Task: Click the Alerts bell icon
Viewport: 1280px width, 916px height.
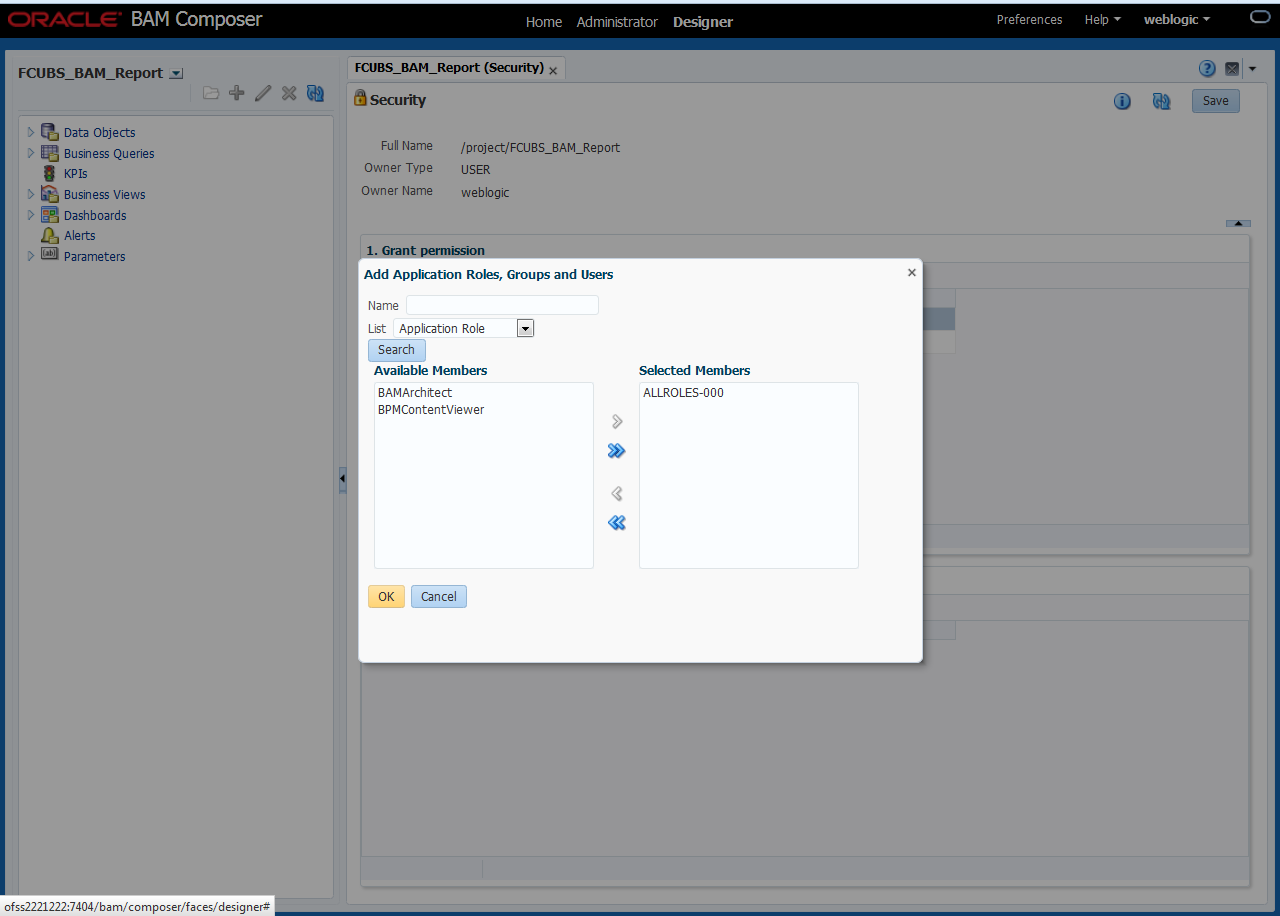Action: 49,235
